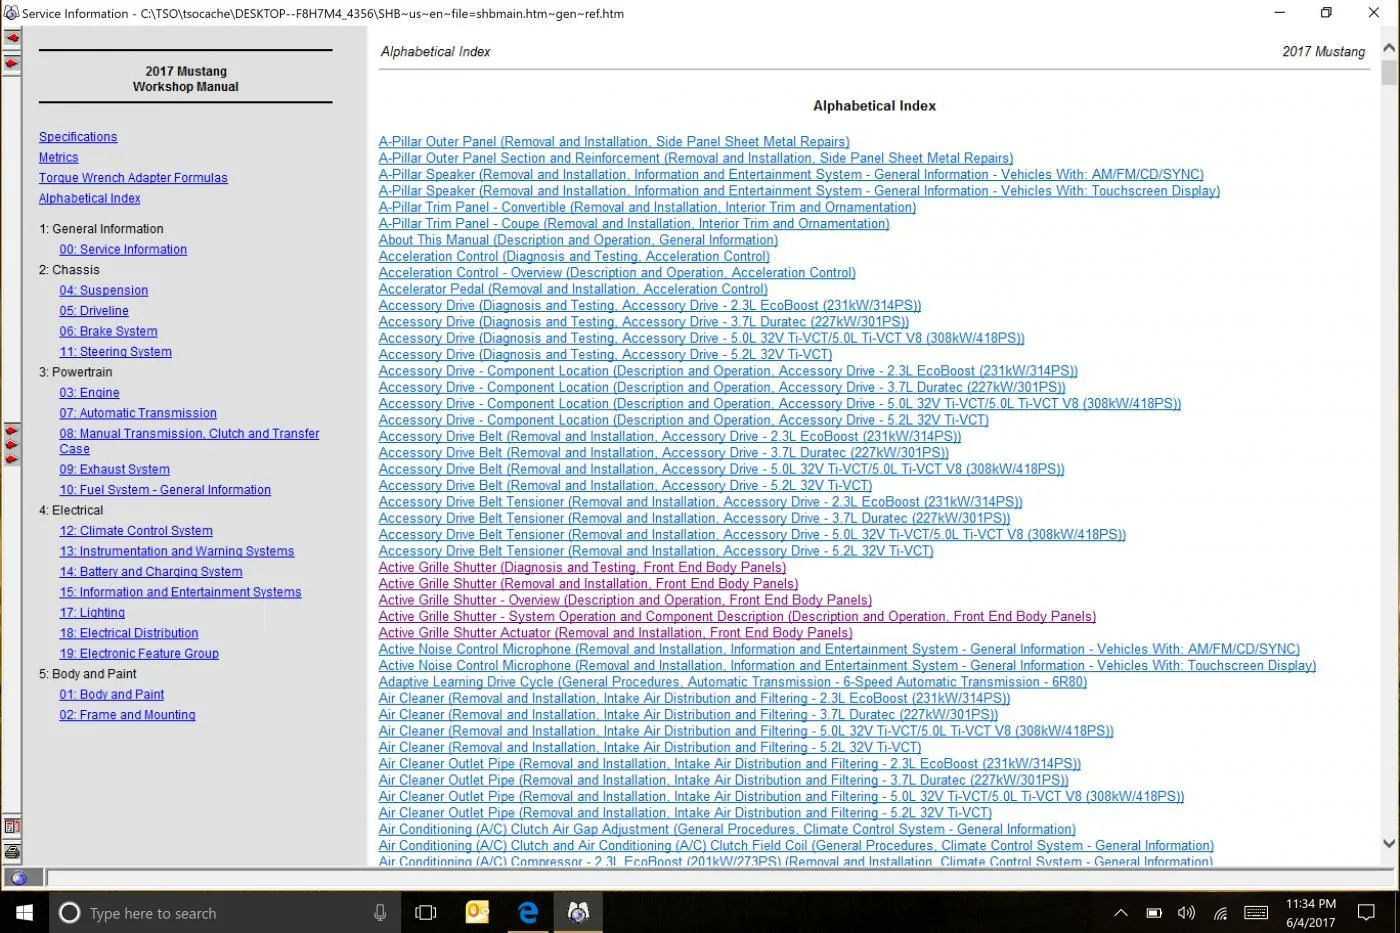Click the first of three grouped red arrows
This screenshot has height=933, width=1400.
(12, 430)
